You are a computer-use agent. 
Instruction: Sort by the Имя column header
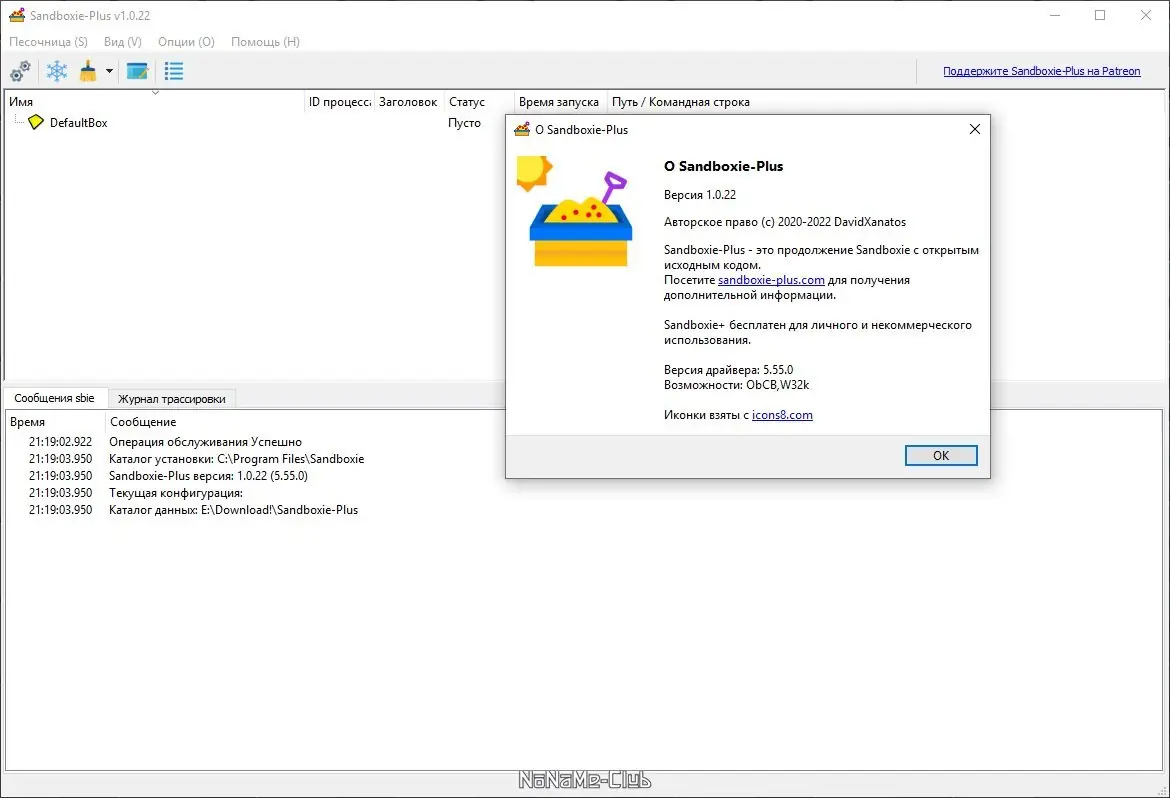point(154,102)
